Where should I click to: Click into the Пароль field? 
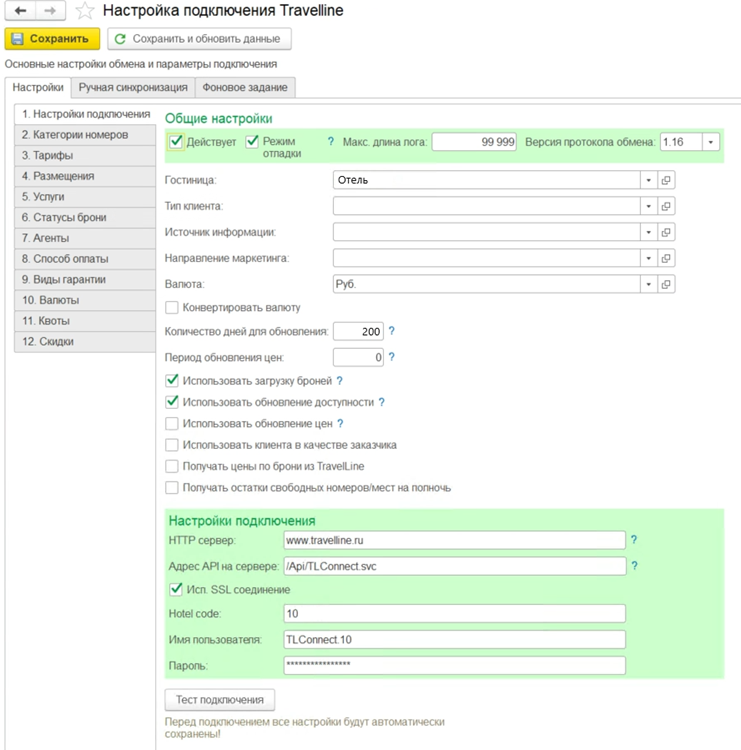[454, 665]
